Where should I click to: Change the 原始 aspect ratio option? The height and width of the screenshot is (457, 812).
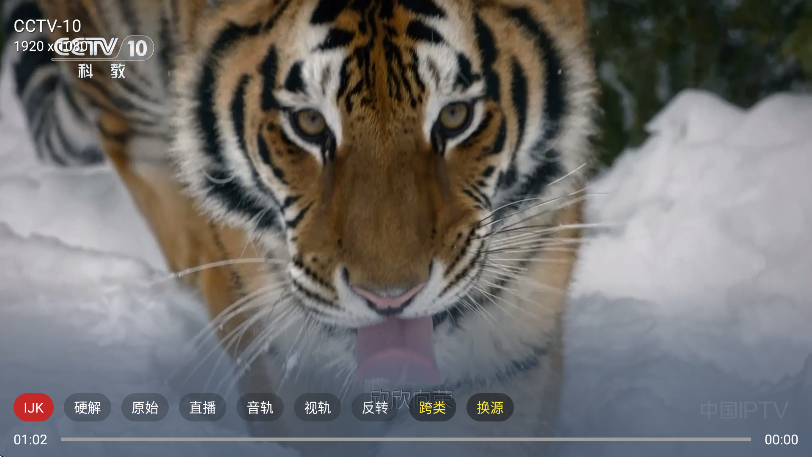click(x=145, y=407)
